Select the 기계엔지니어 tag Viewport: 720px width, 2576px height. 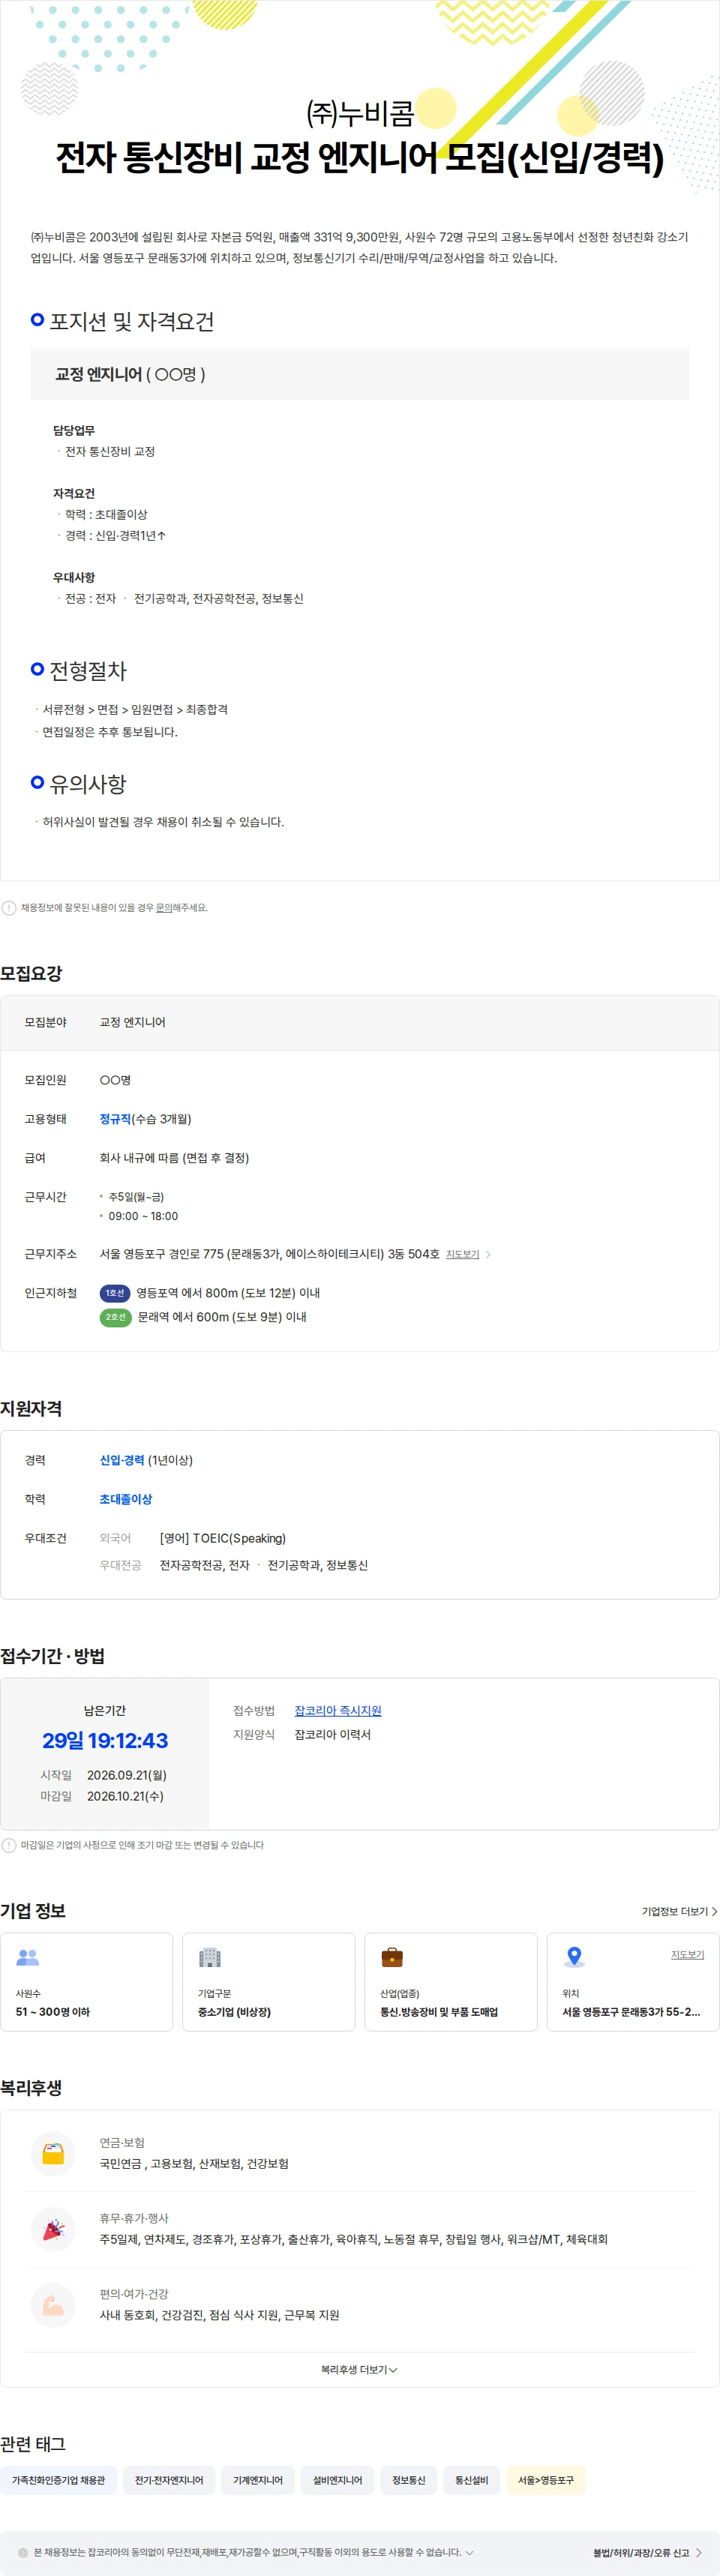pyautogui.click(x=258, y=2480)
